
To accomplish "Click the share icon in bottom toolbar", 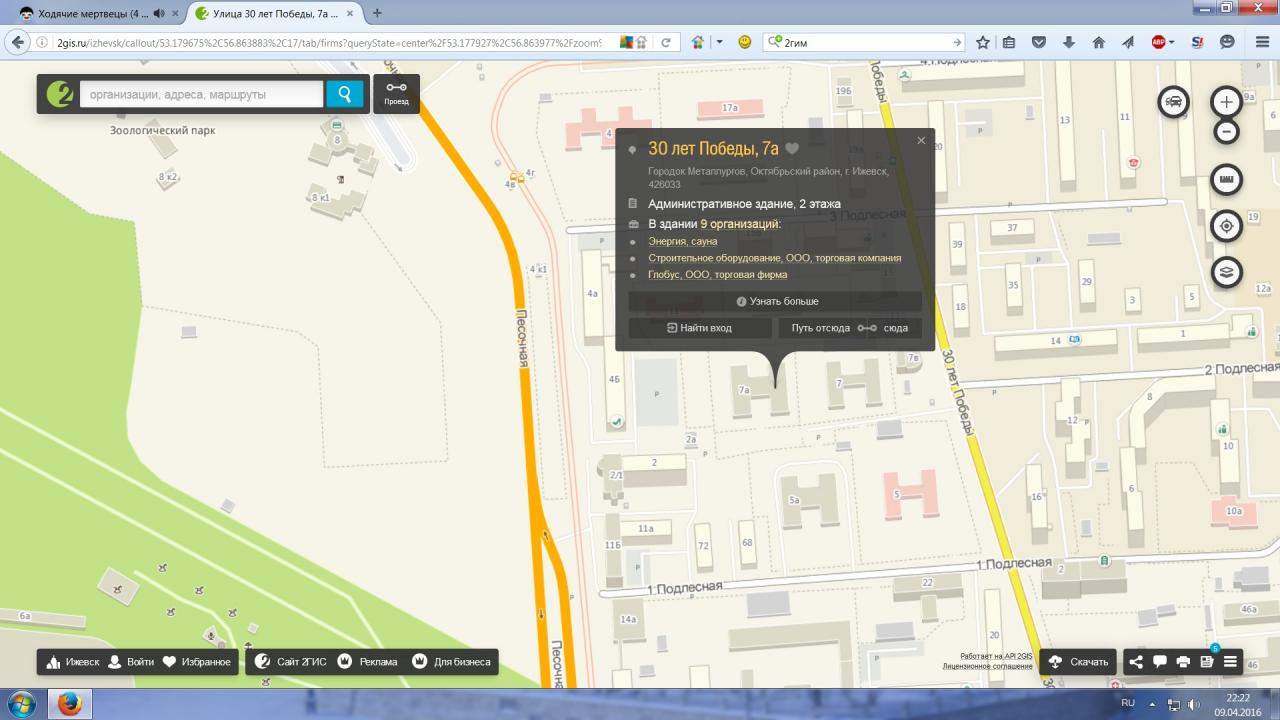I will coord(1136,662).
